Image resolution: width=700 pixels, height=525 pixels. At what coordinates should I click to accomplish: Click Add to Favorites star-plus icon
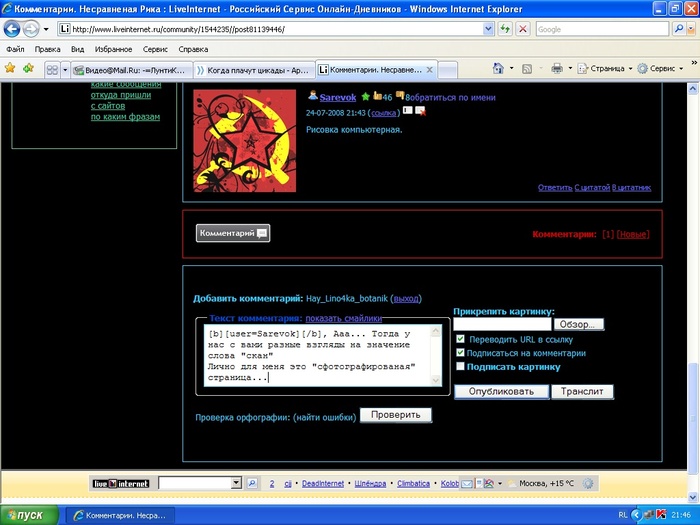click(29, 68)
